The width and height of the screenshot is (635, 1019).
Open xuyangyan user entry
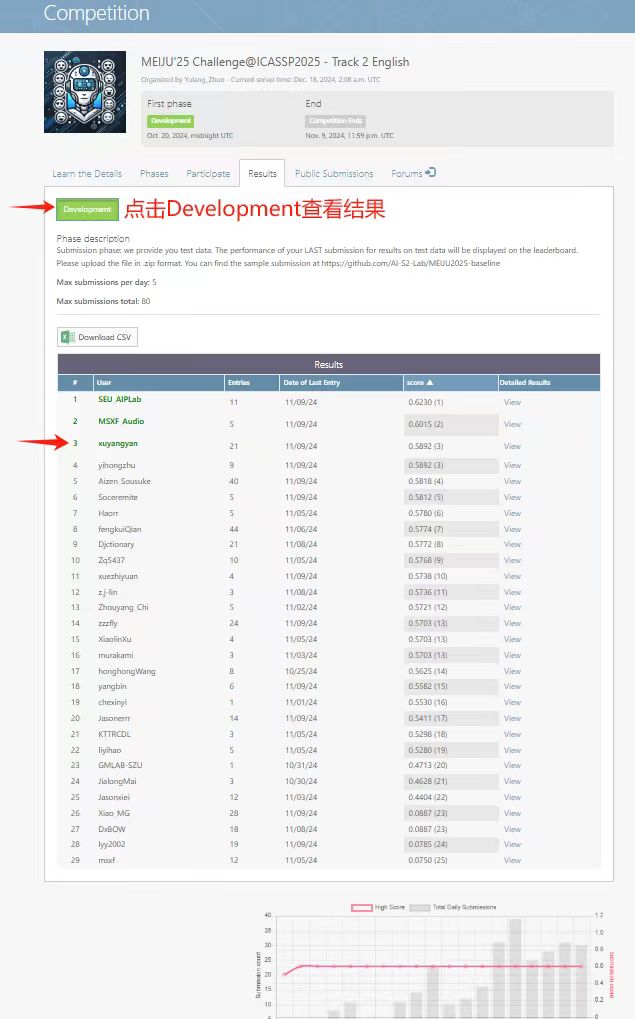pos(118,445)
